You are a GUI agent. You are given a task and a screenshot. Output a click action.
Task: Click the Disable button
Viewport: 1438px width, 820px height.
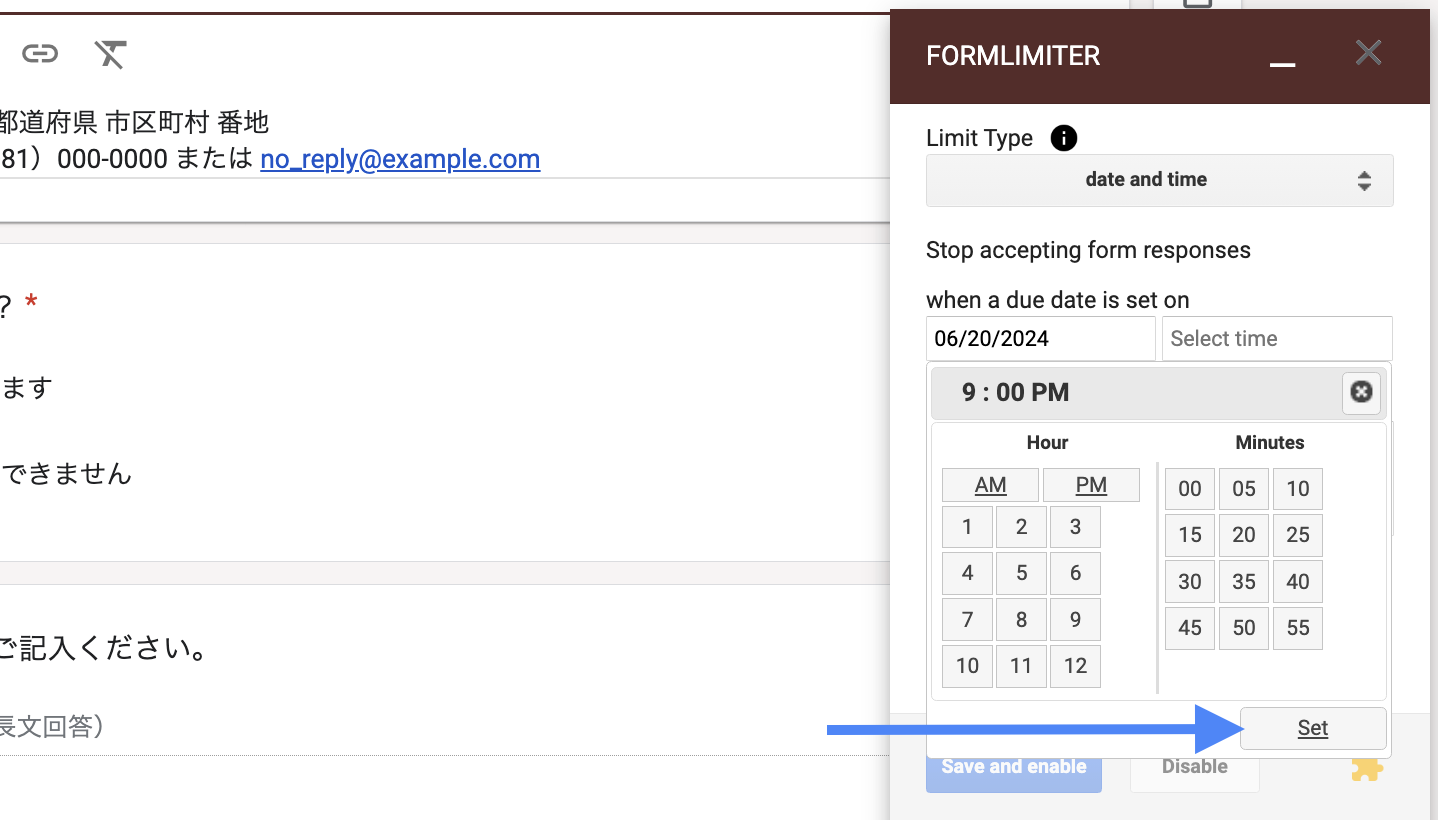1194,767
